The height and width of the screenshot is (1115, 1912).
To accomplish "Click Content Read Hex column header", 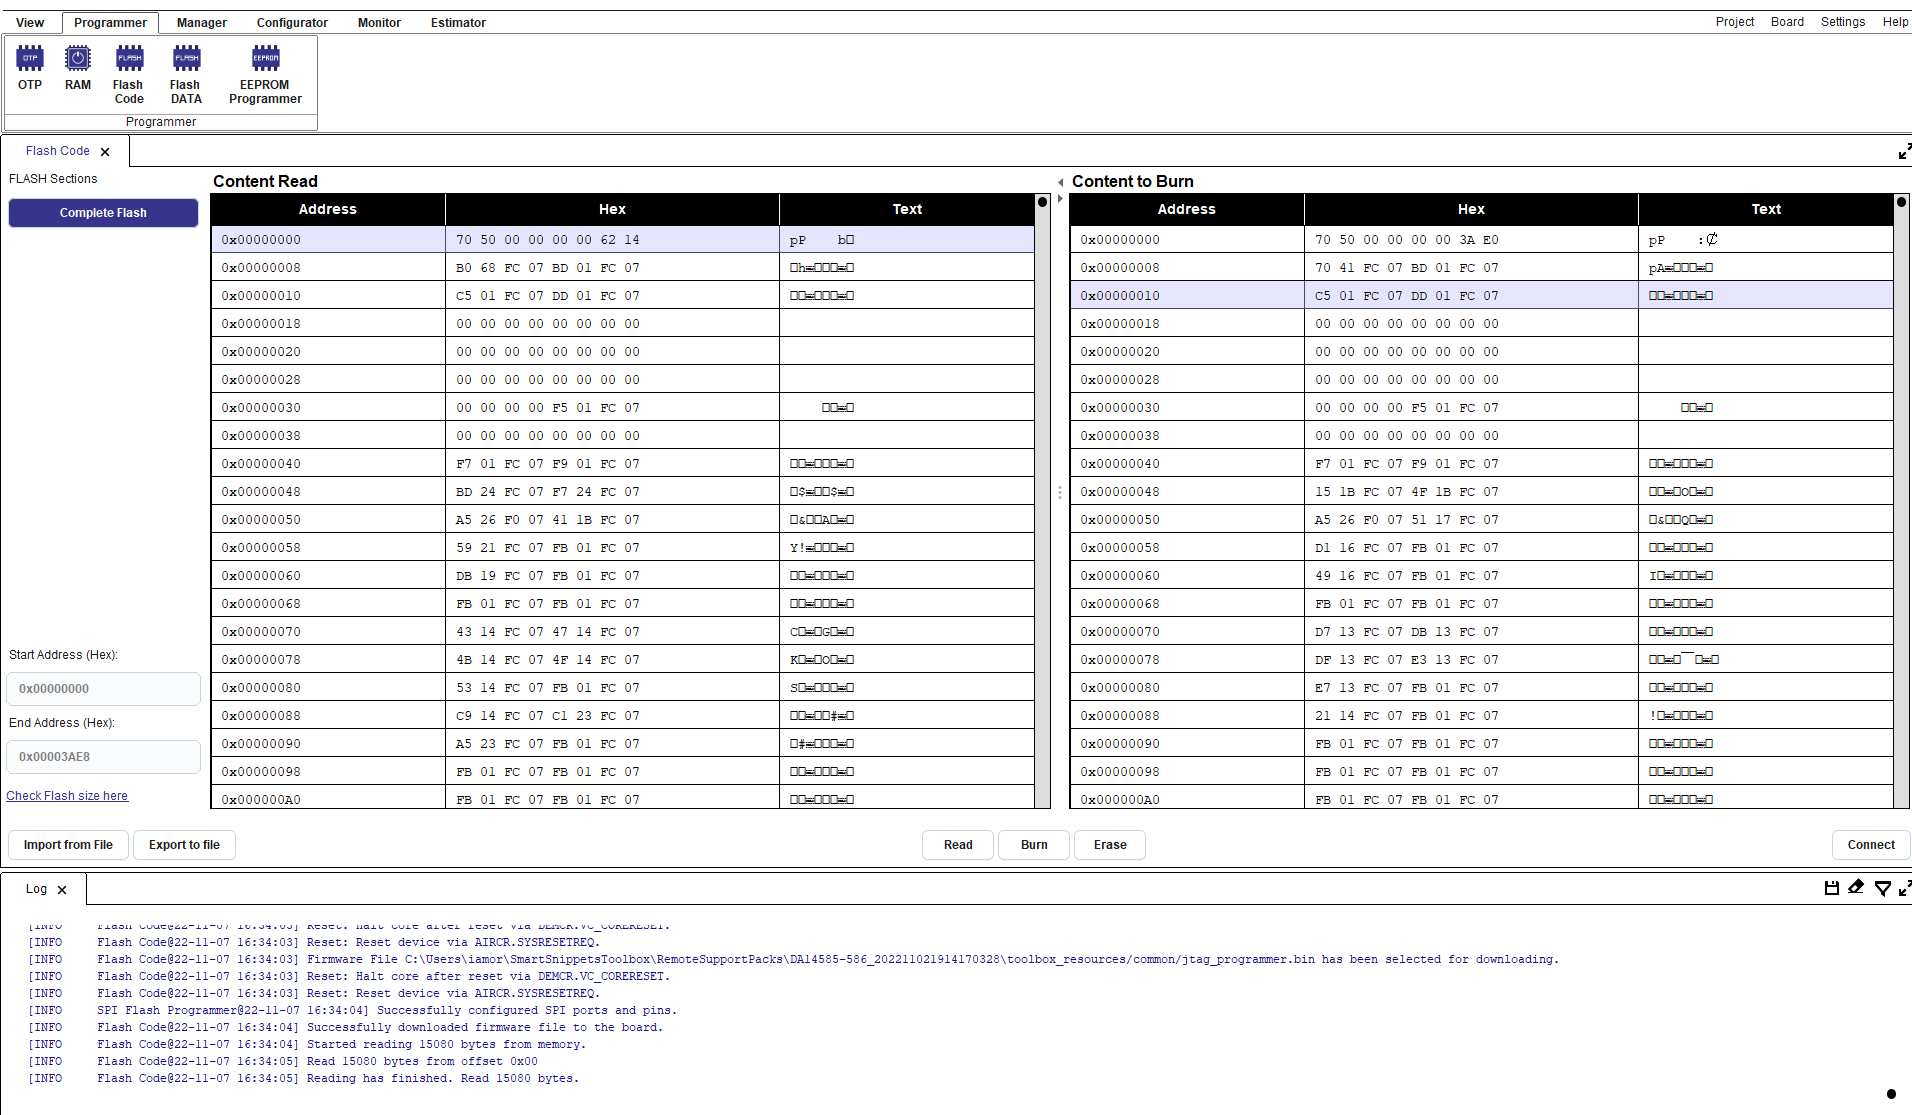I will (x=612, y=209).
